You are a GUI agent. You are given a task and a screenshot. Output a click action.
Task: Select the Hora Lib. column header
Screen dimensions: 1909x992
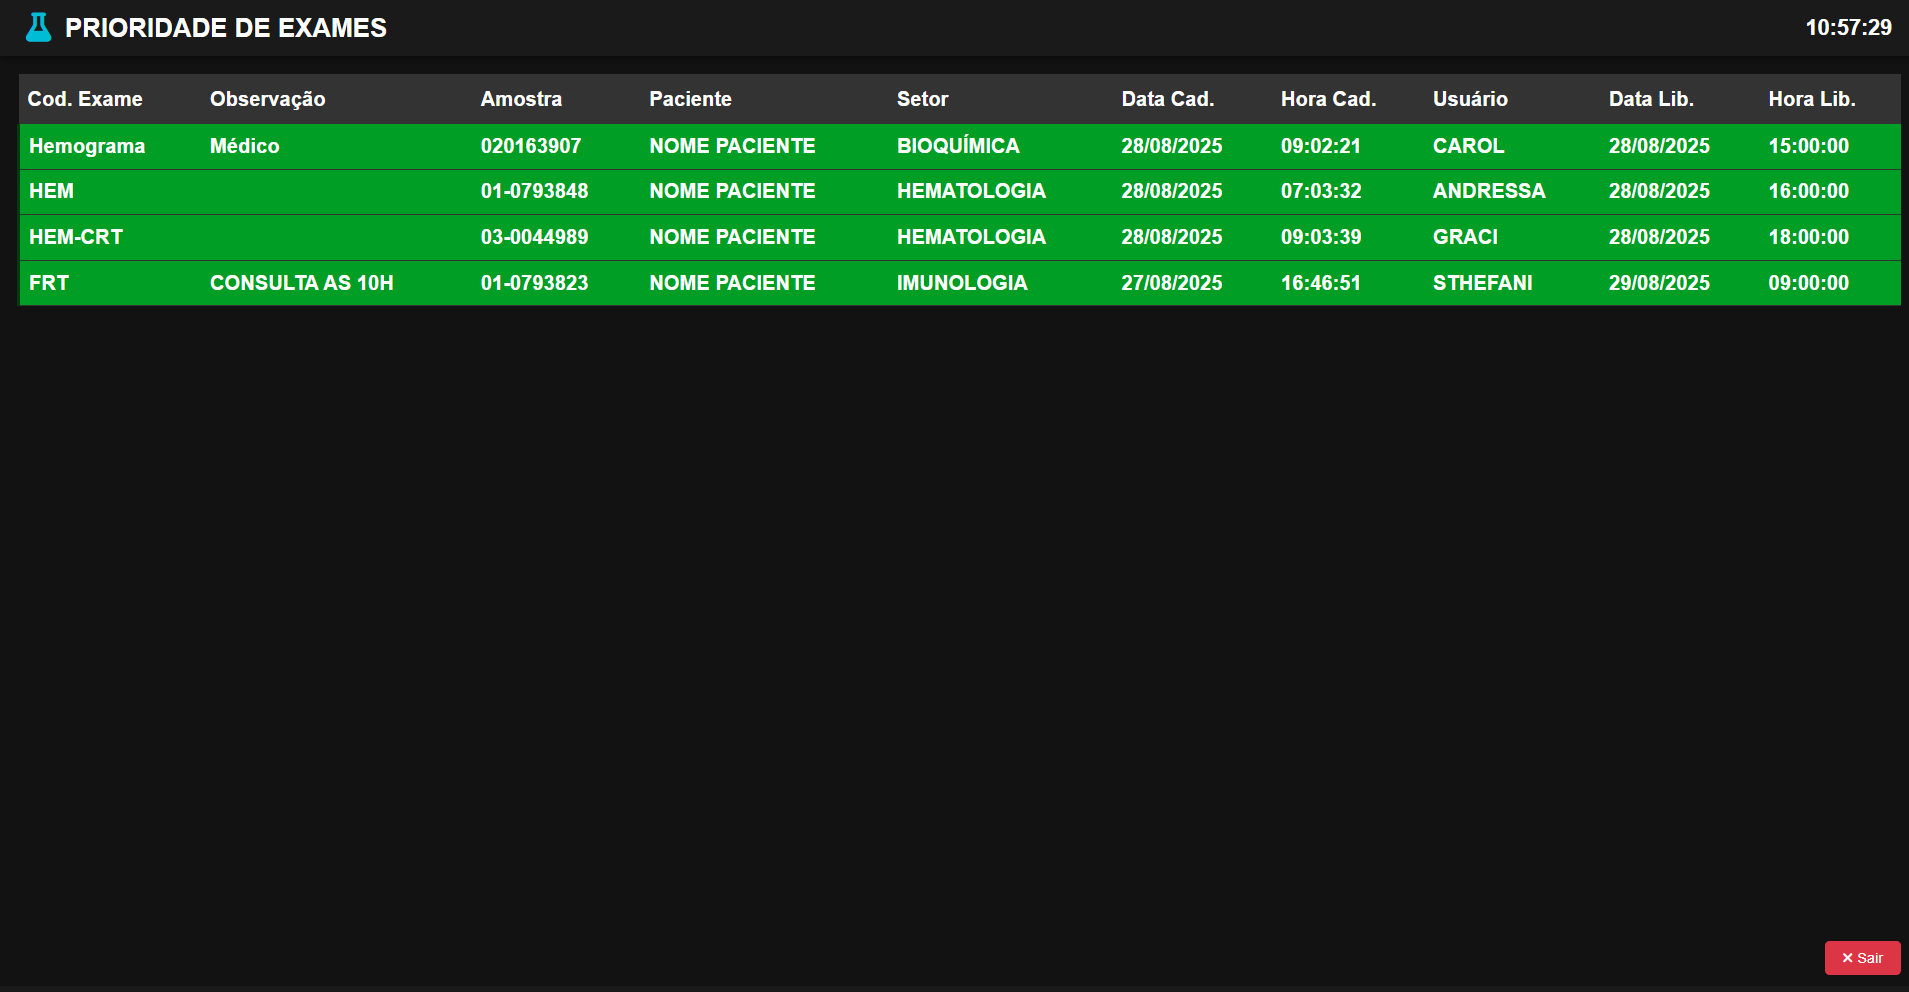(1811, 99)
